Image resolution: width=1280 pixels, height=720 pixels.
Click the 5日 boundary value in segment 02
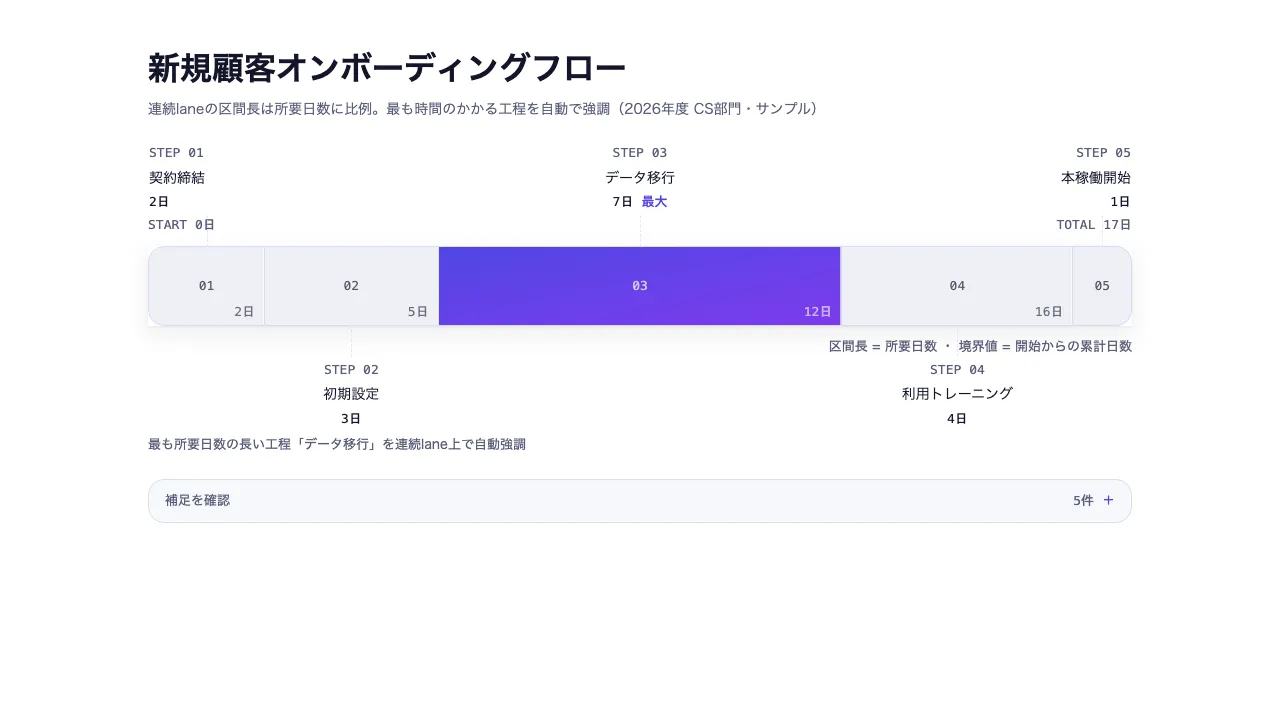click(417, 312)
